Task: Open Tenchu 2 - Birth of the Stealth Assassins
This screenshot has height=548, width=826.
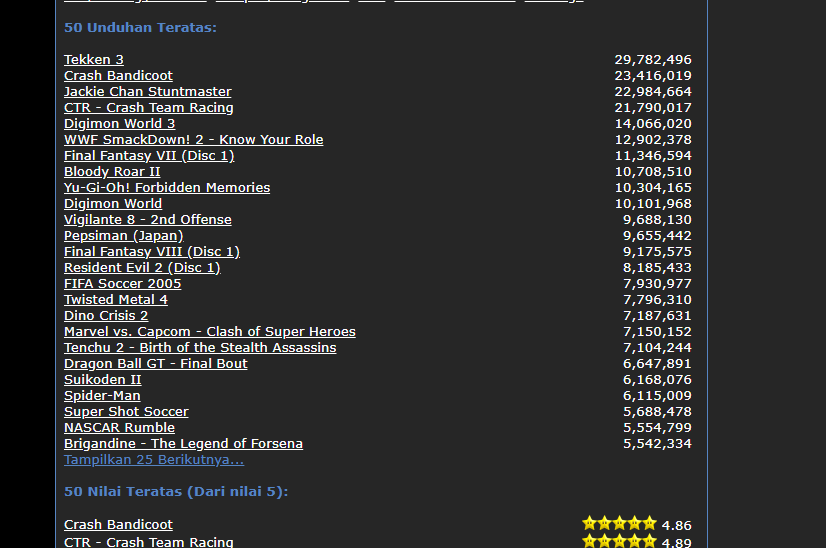Action: tap(200, 347)
